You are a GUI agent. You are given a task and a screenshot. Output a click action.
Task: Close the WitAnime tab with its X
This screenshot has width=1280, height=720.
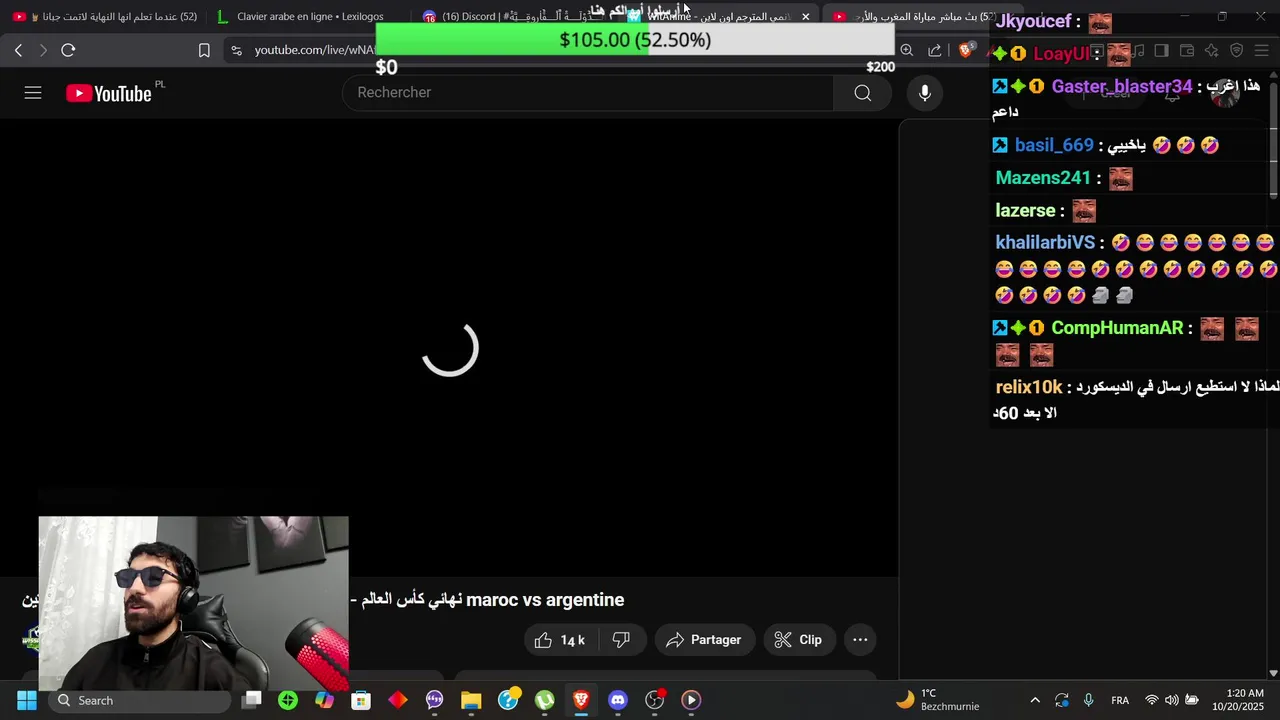(805, 17)
